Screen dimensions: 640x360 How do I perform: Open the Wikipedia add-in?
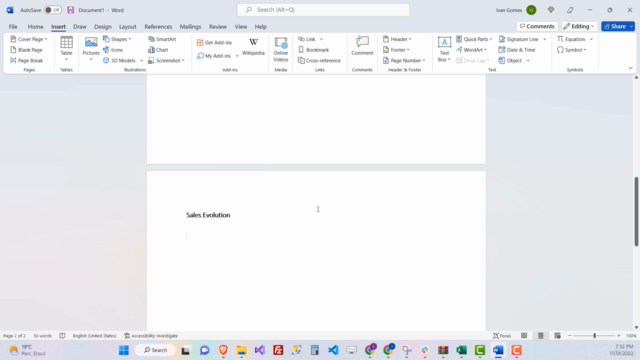(x=253, y=47)
